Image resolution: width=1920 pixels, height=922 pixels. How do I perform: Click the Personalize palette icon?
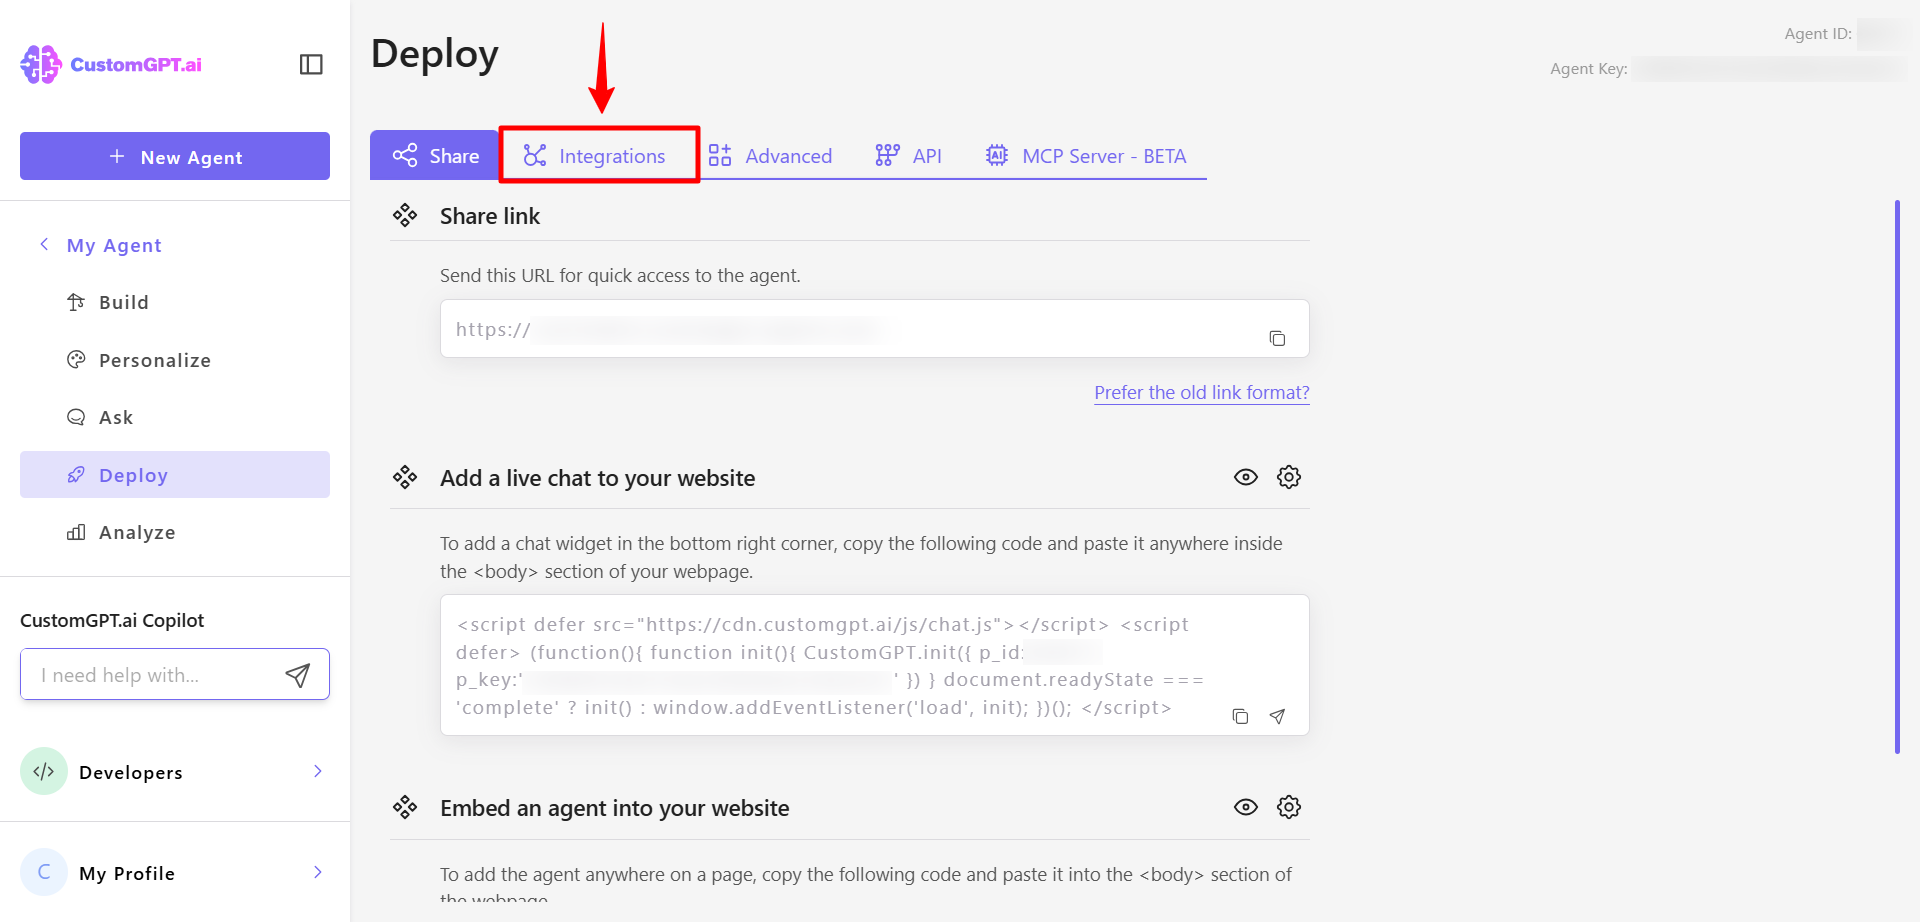click(76, 360)
